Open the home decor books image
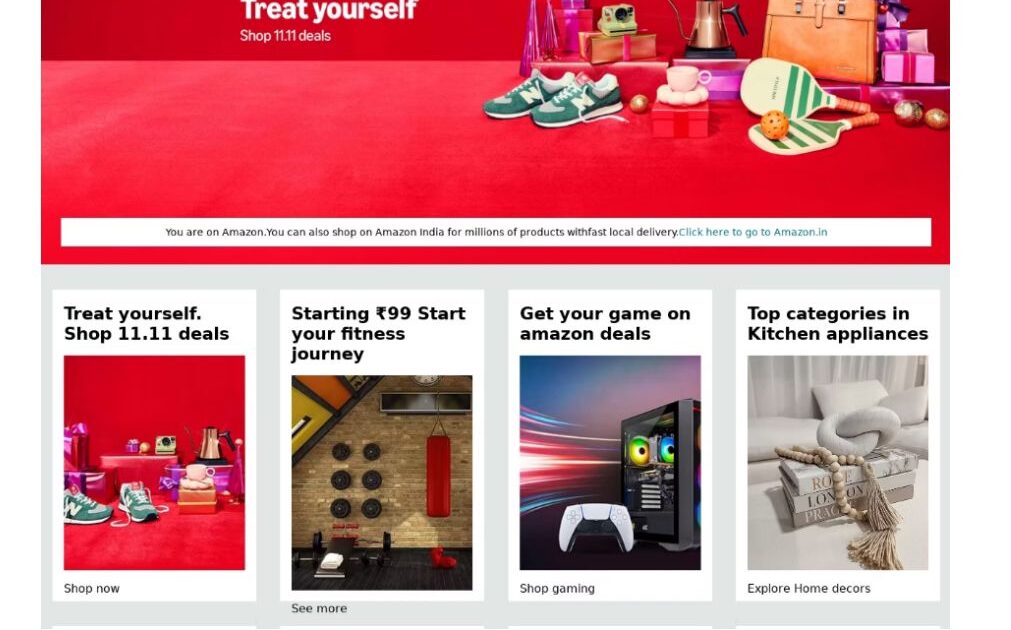1011x630 pixels. 838,462
